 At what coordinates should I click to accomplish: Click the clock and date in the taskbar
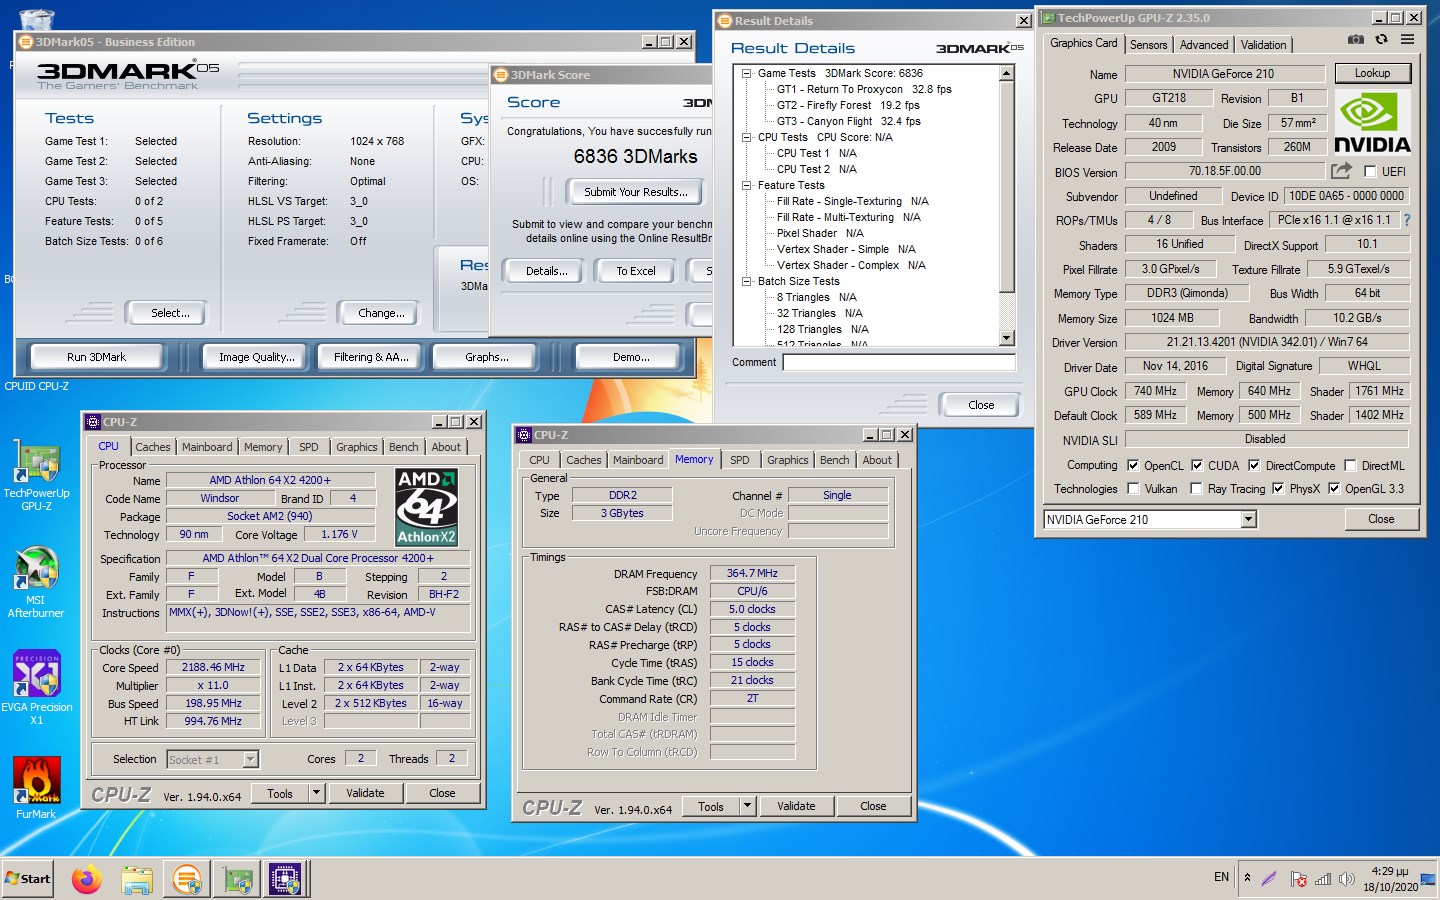[1390, 879]
